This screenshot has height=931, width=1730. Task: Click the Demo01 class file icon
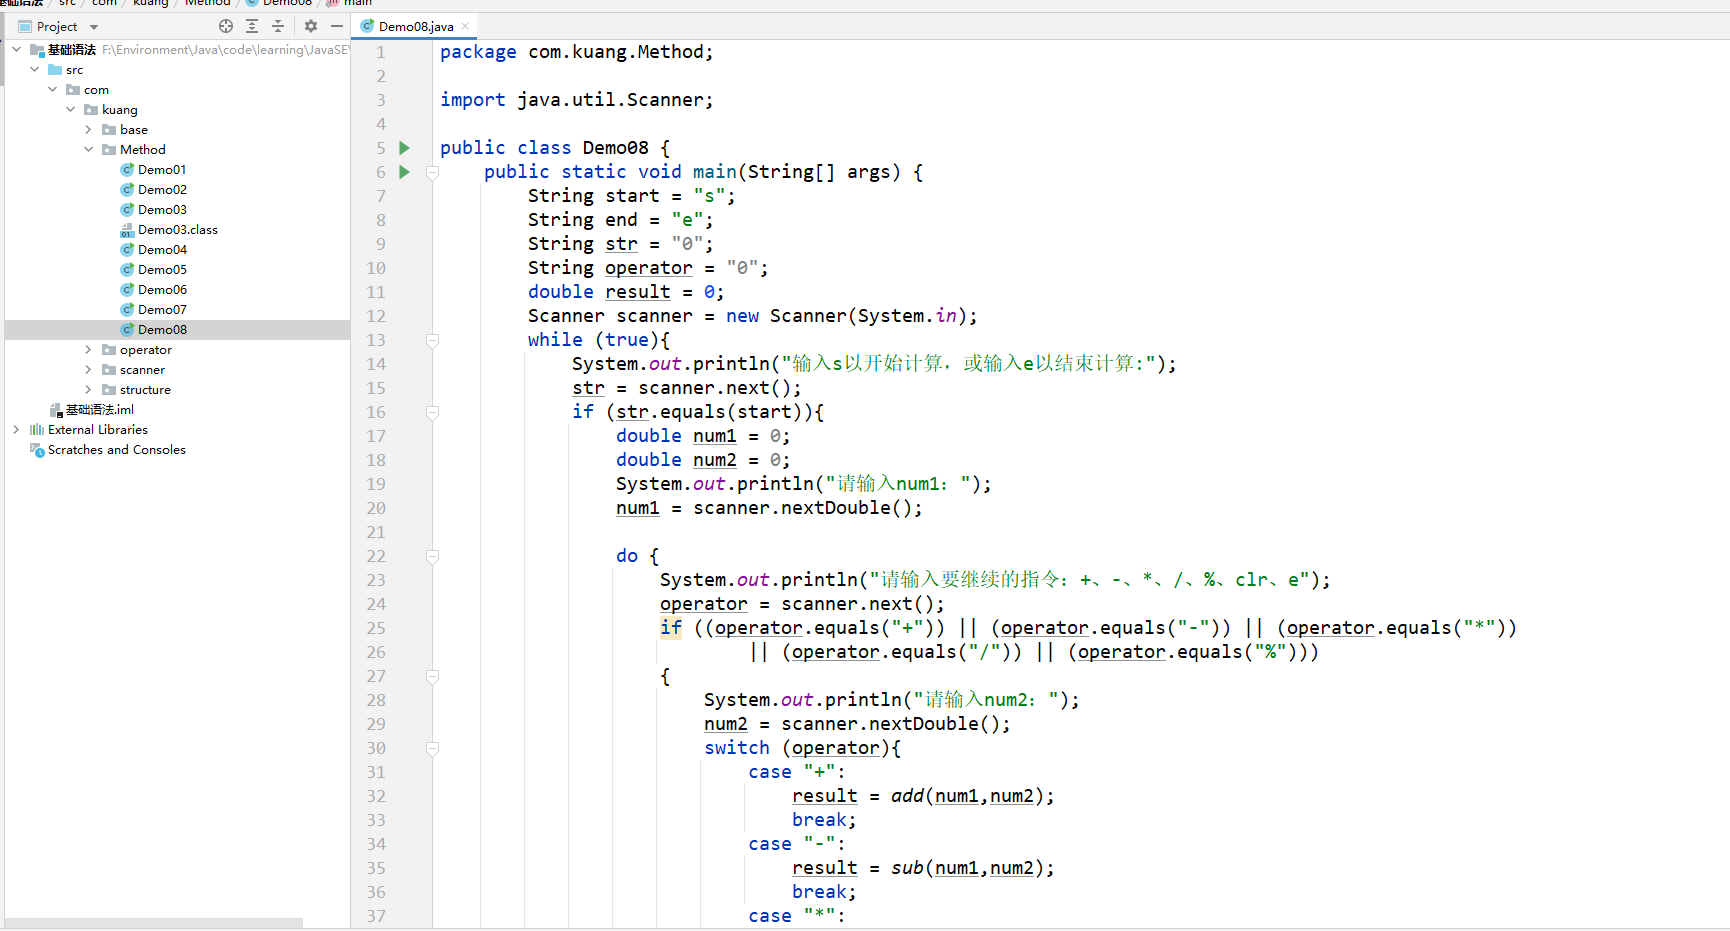(128, 170)
